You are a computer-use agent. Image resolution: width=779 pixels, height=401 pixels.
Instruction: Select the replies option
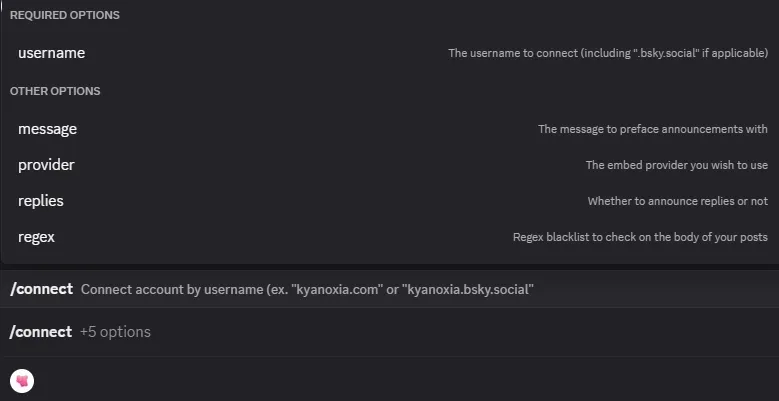pos(41,201)
